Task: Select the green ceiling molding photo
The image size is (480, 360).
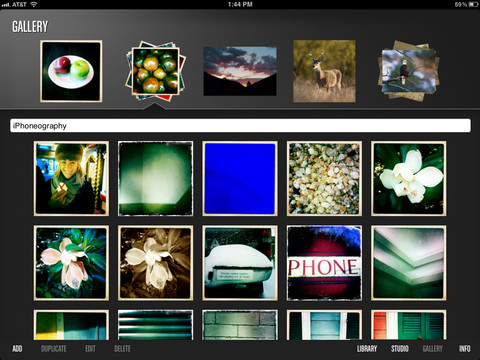Action: pyautogui.click(x=409, y=263)
